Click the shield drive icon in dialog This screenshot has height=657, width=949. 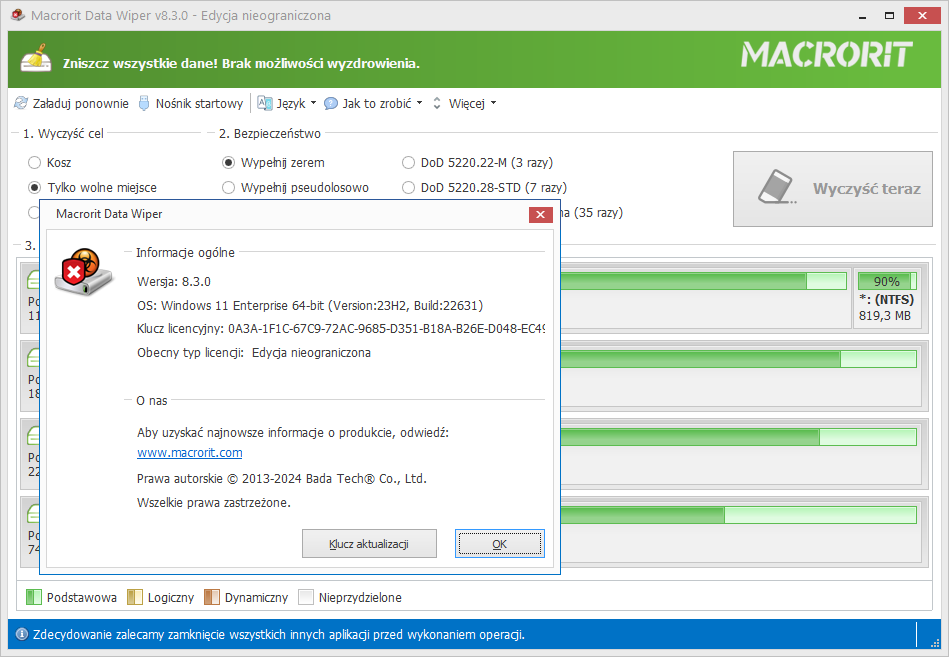pyautogui.click(x=84, y=271)
